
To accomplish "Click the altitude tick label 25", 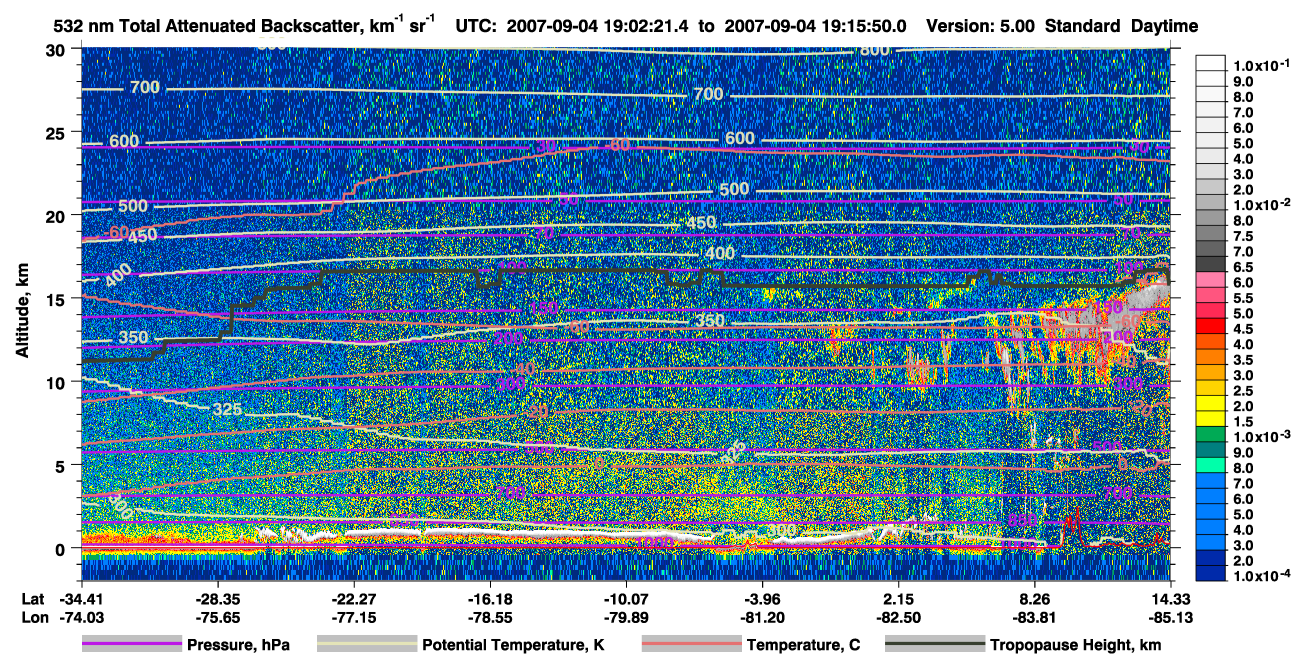I will 58,132.
